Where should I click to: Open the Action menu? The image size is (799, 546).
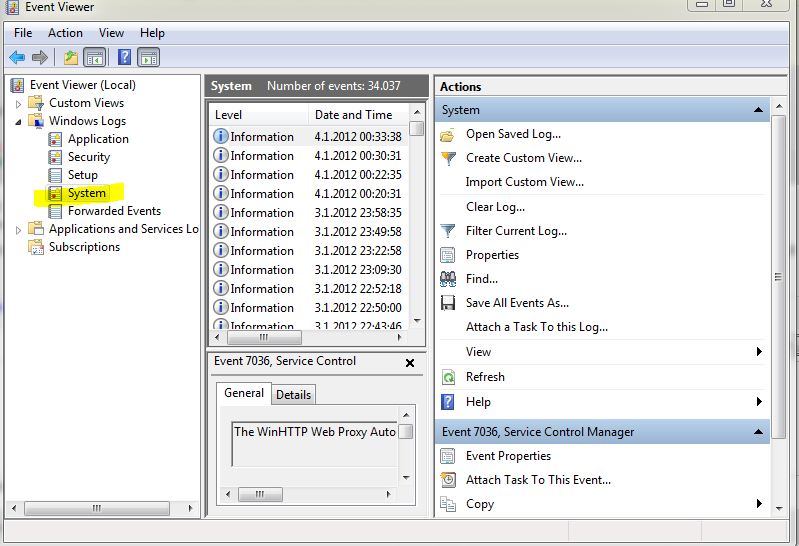tap(65, 33)
